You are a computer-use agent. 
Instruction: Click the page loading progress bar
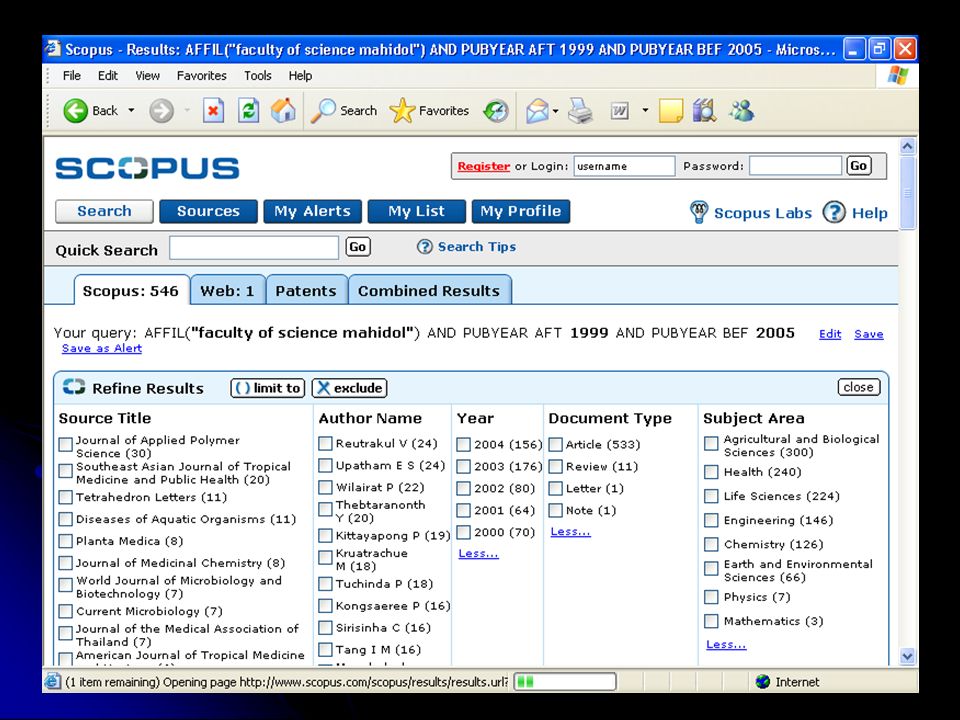pyautogui.click(x=564, y=681)
